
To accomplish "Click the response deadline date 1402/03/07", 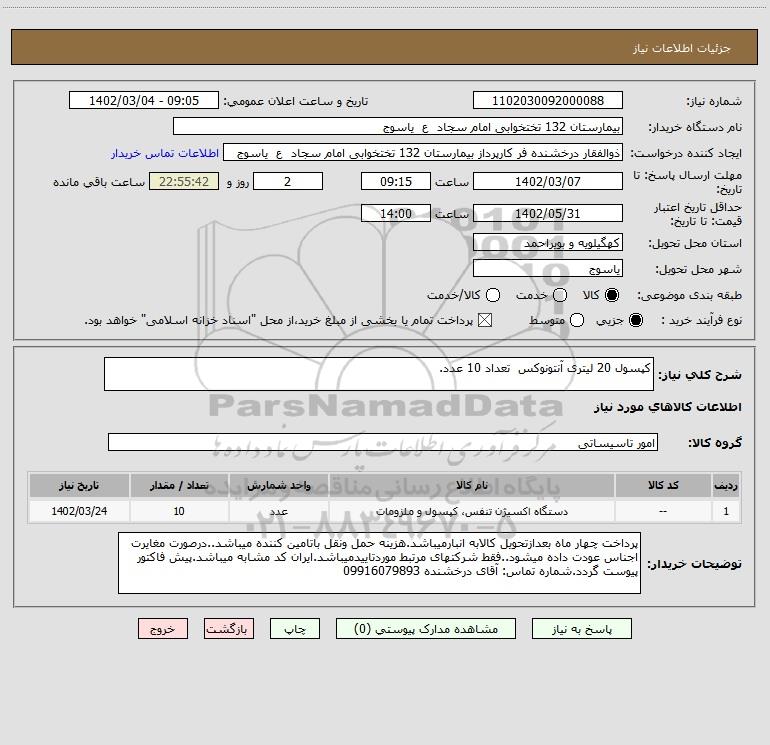I will click(548, 181).
